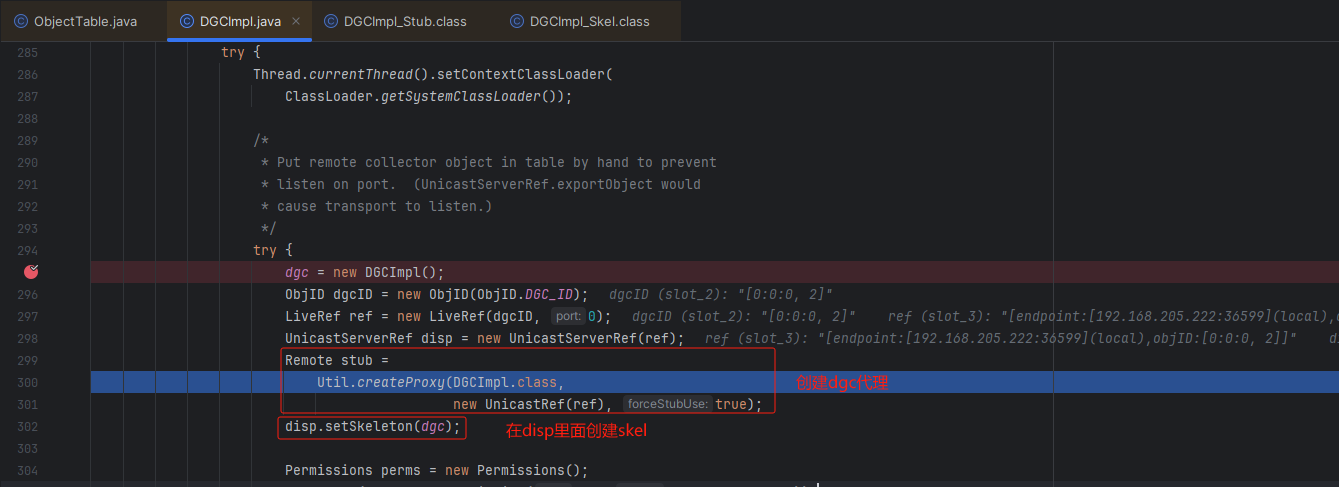Viewport: 1339px width, 487px height.
Task: Click the ObjectTable.java class icon
Action: coord(21,21)
